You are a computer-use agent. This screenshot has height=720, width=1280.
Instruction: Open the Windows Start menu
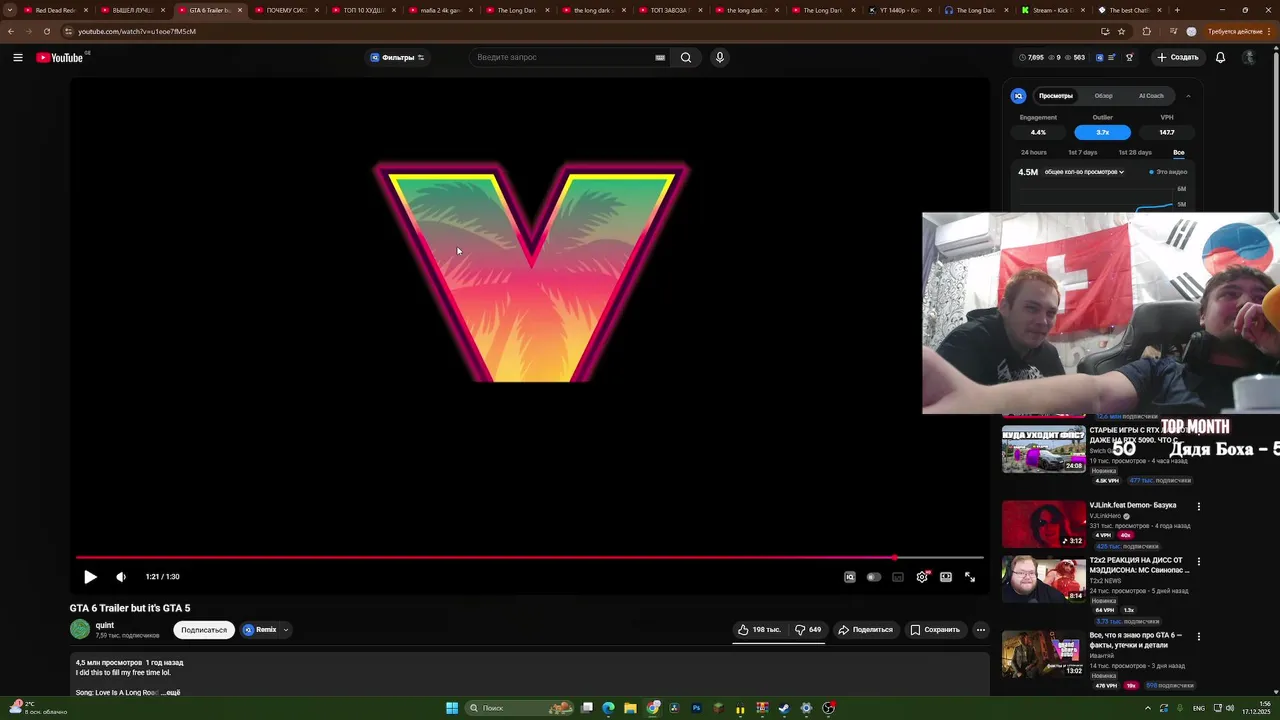tap(452, 708)
